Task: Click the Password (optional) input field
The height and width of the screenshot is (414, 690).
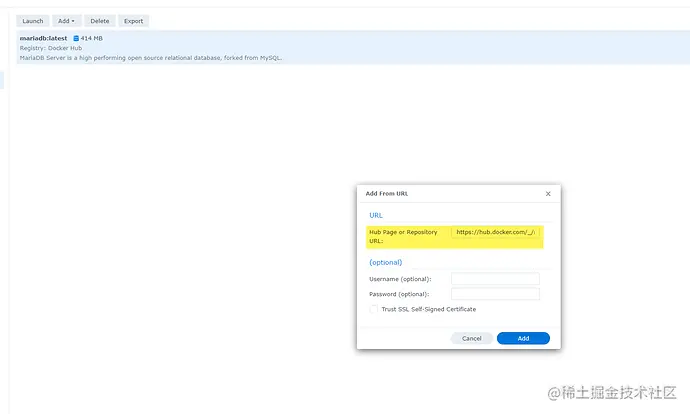Action: pyautogui.click(x=495, y=293)
